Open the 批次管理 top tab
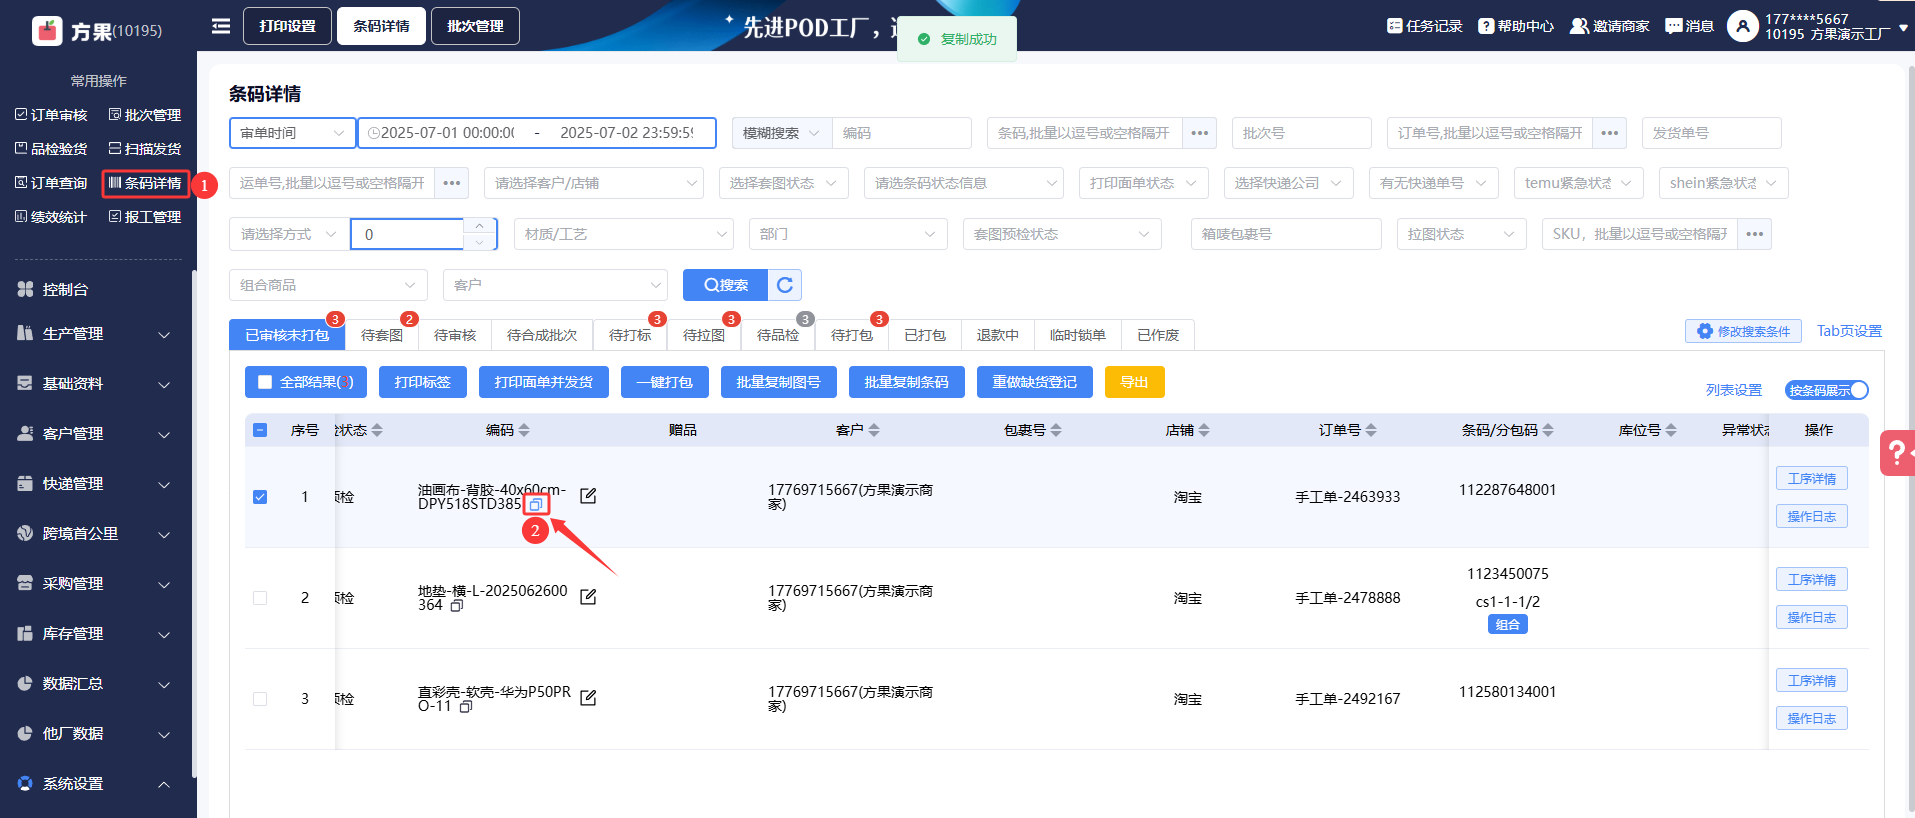 (x=475, y=26)
